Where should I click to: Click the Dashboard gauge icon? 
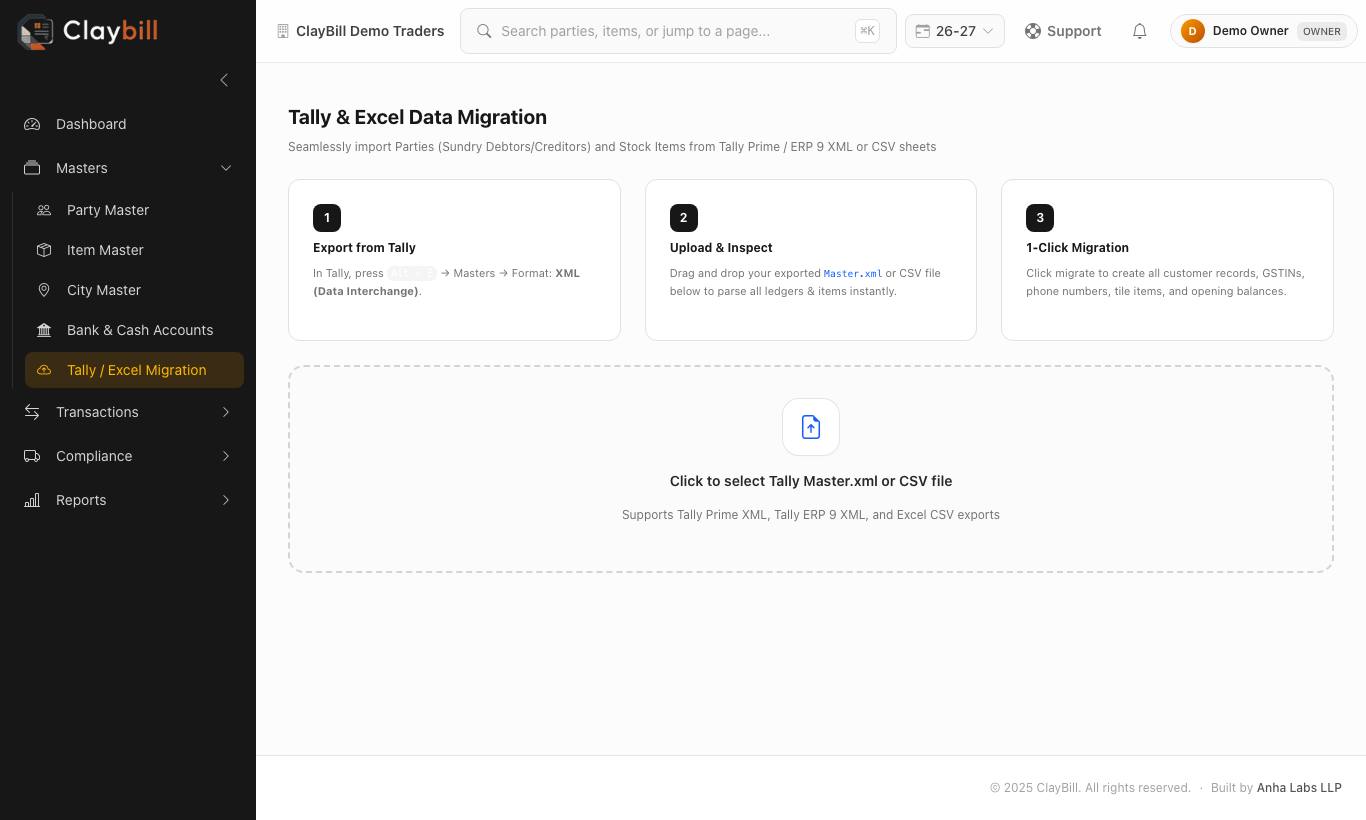32,124
